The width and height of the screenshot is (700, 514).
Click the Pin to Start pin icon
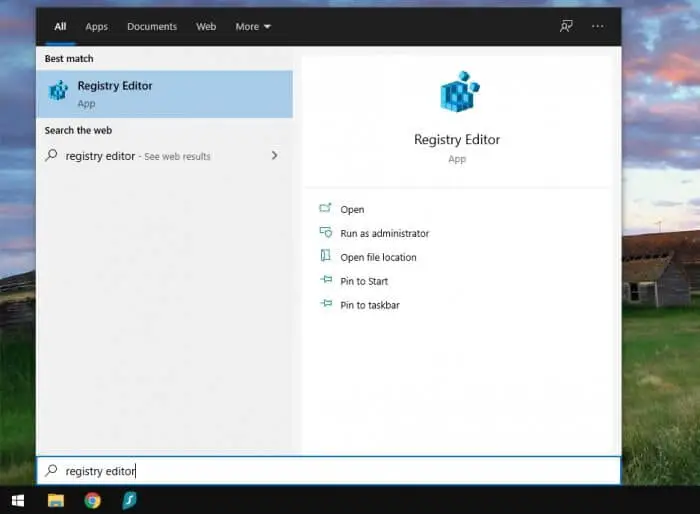tap(326, 280)
